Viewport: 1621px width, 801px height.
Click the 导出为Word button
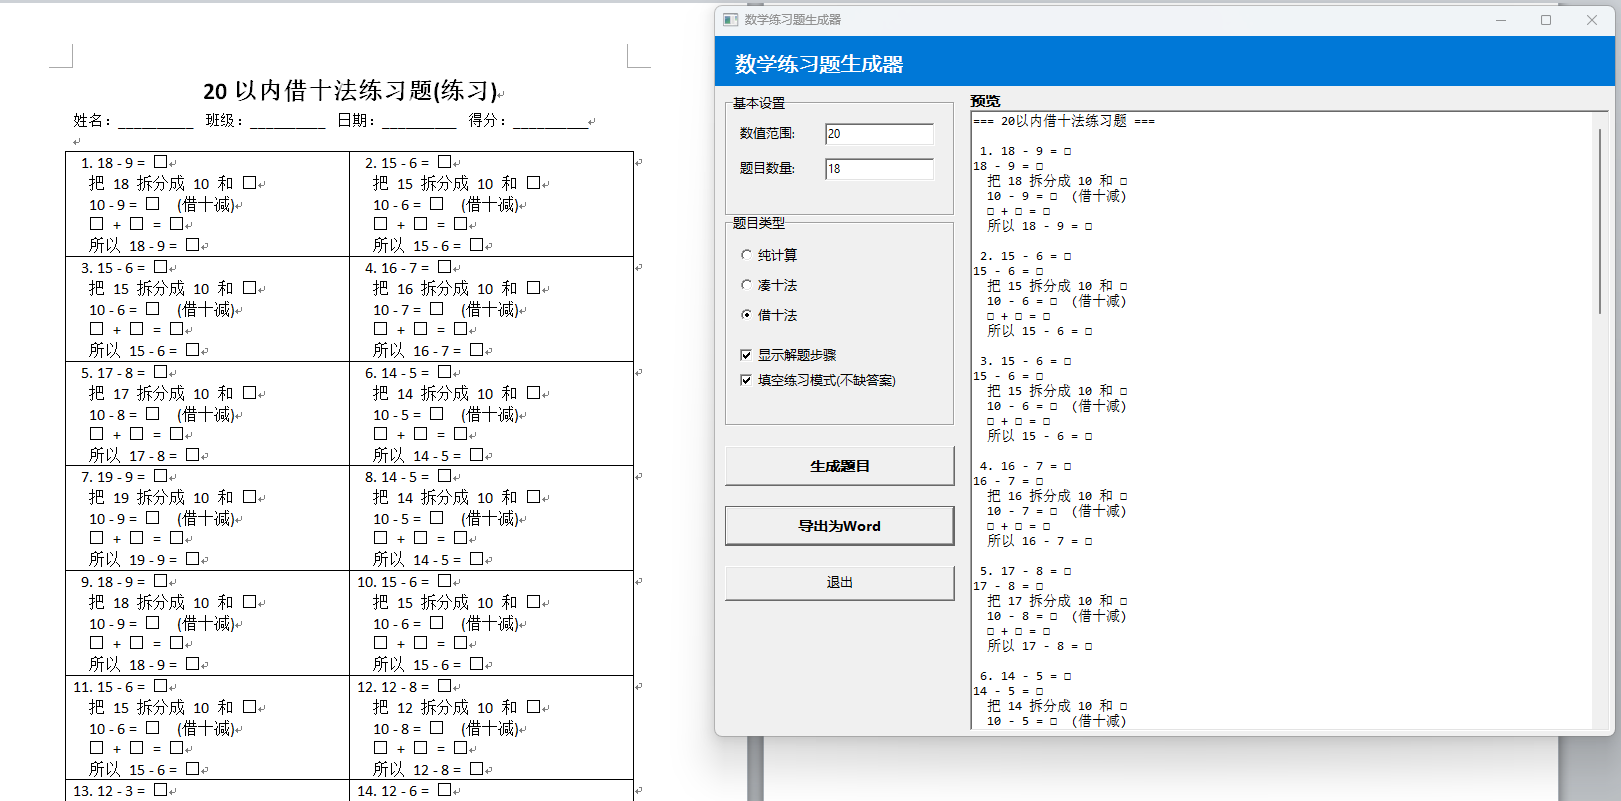pos(839,526)
